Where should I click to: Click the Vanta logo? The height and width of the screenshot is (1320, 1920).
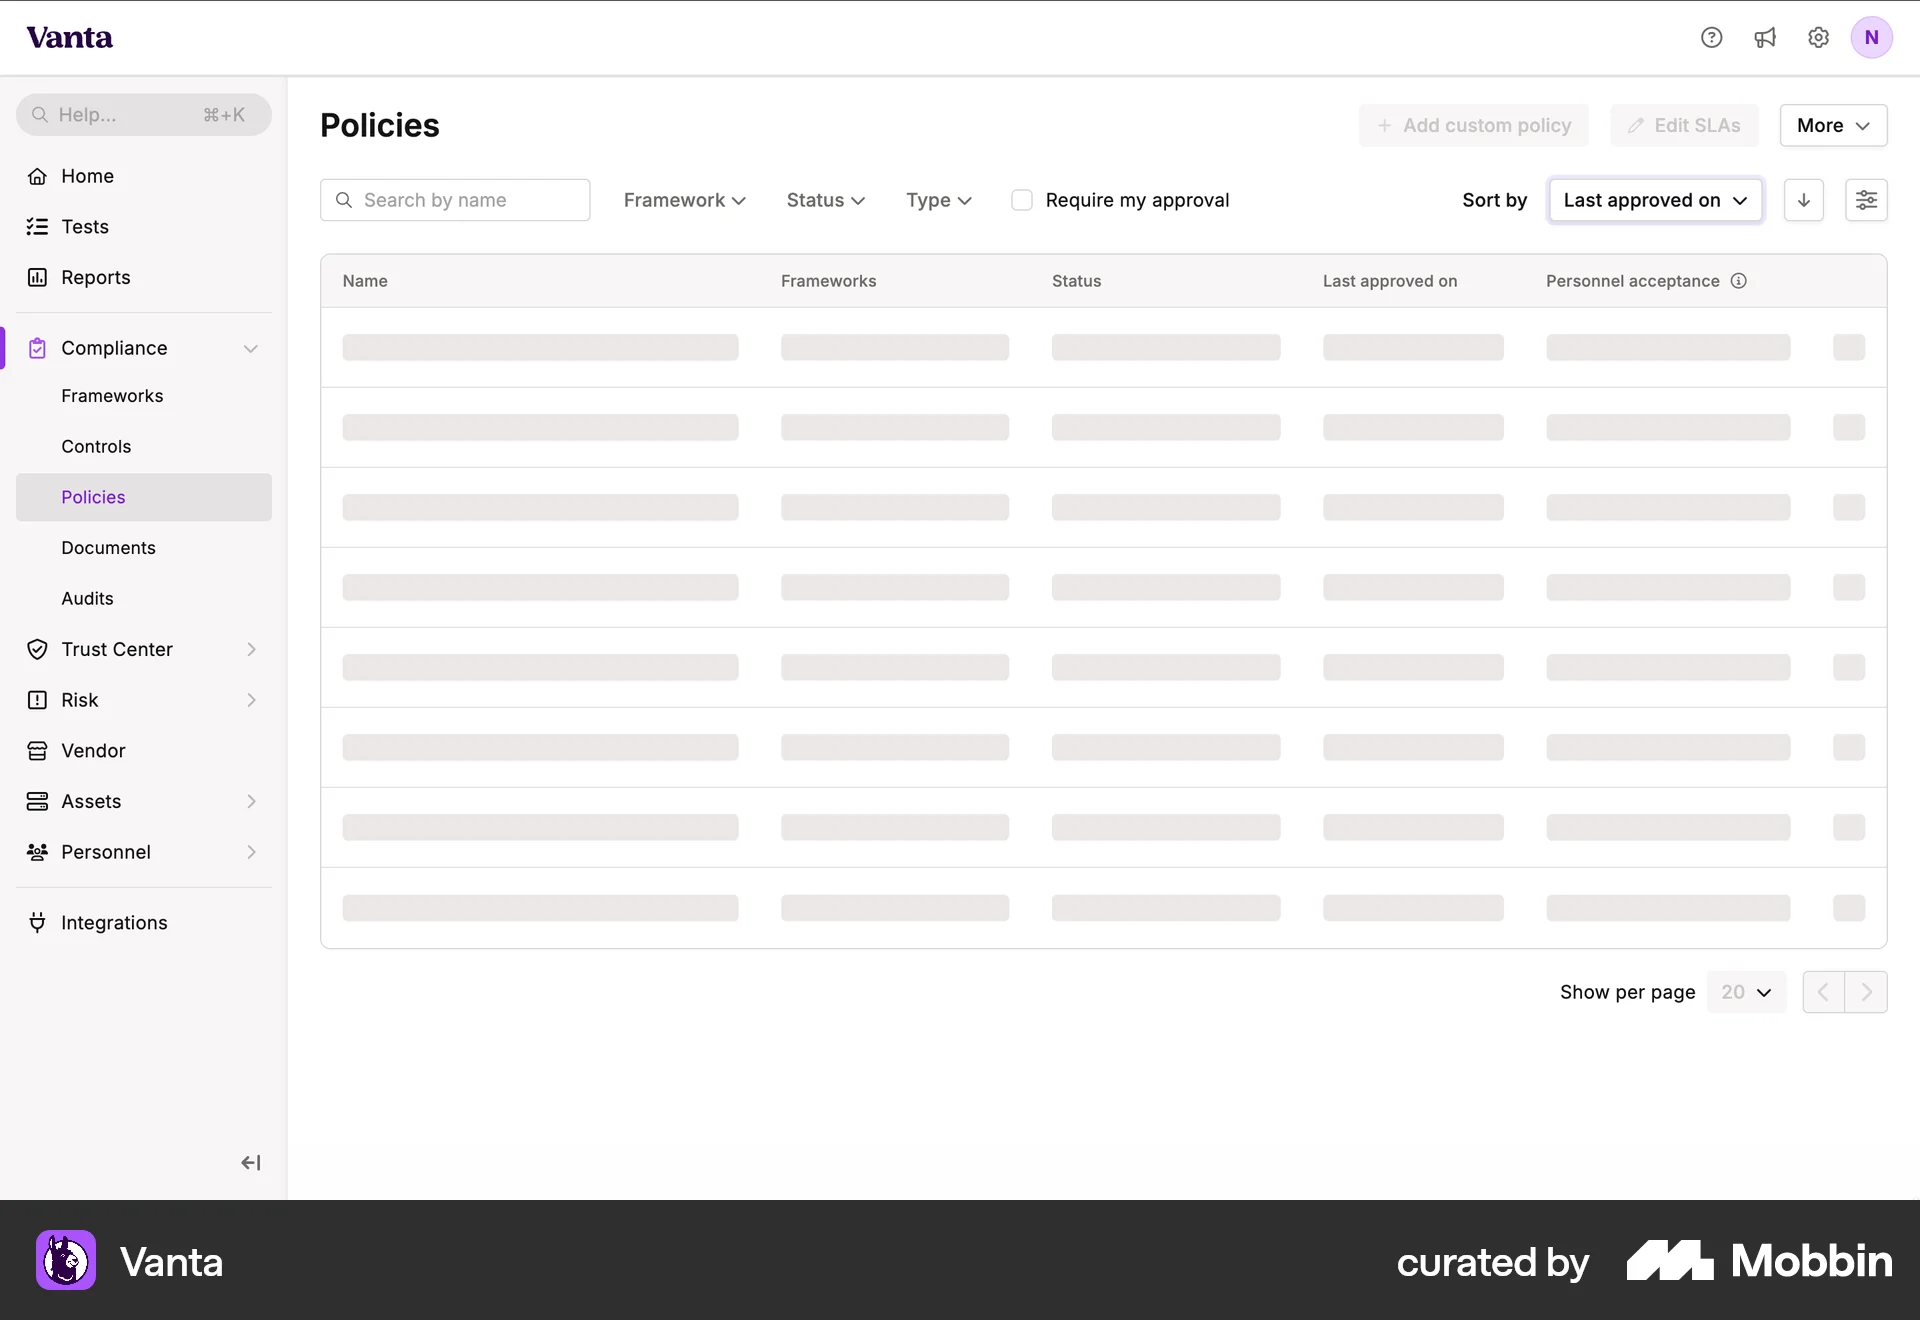69,37
